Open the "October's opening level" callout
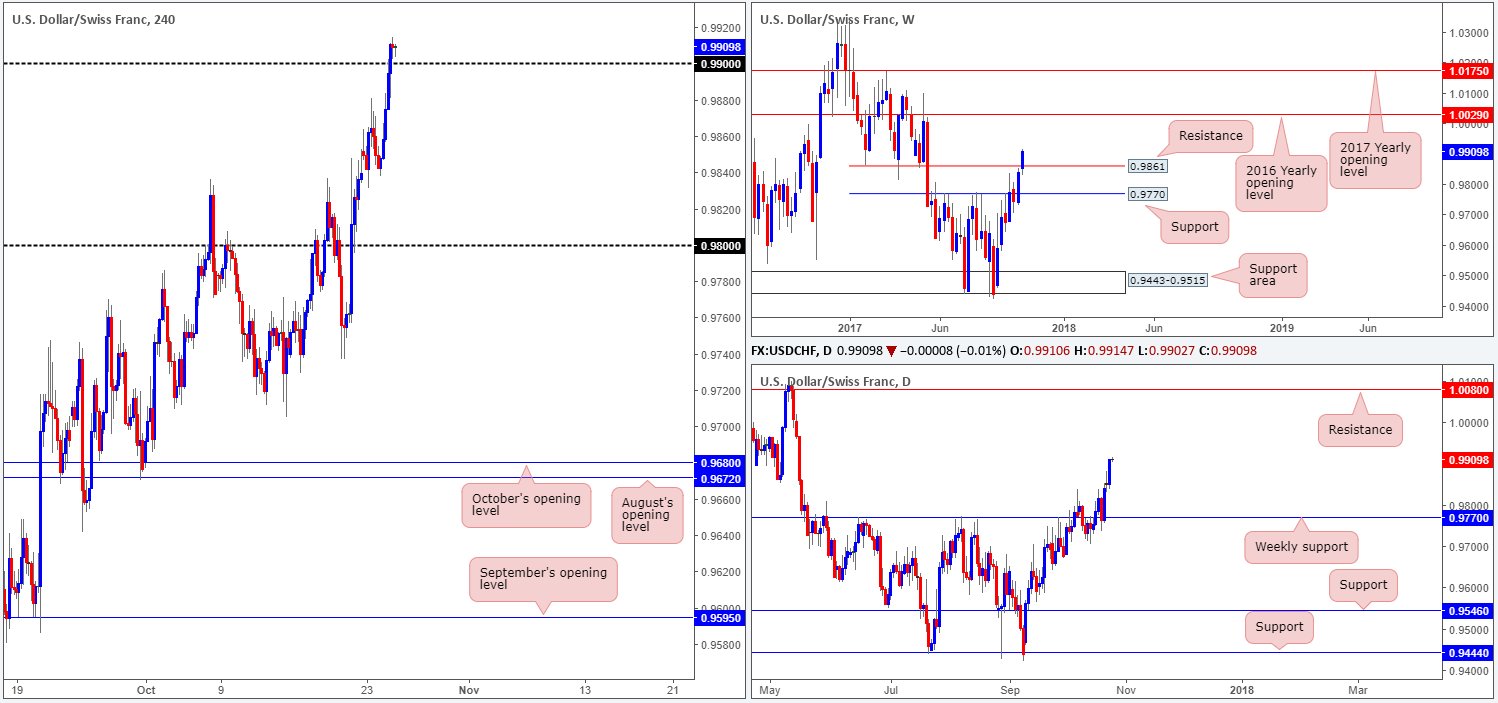This screenshot has width=1498, height=703. pyautogui.click(x=526, y=505)
